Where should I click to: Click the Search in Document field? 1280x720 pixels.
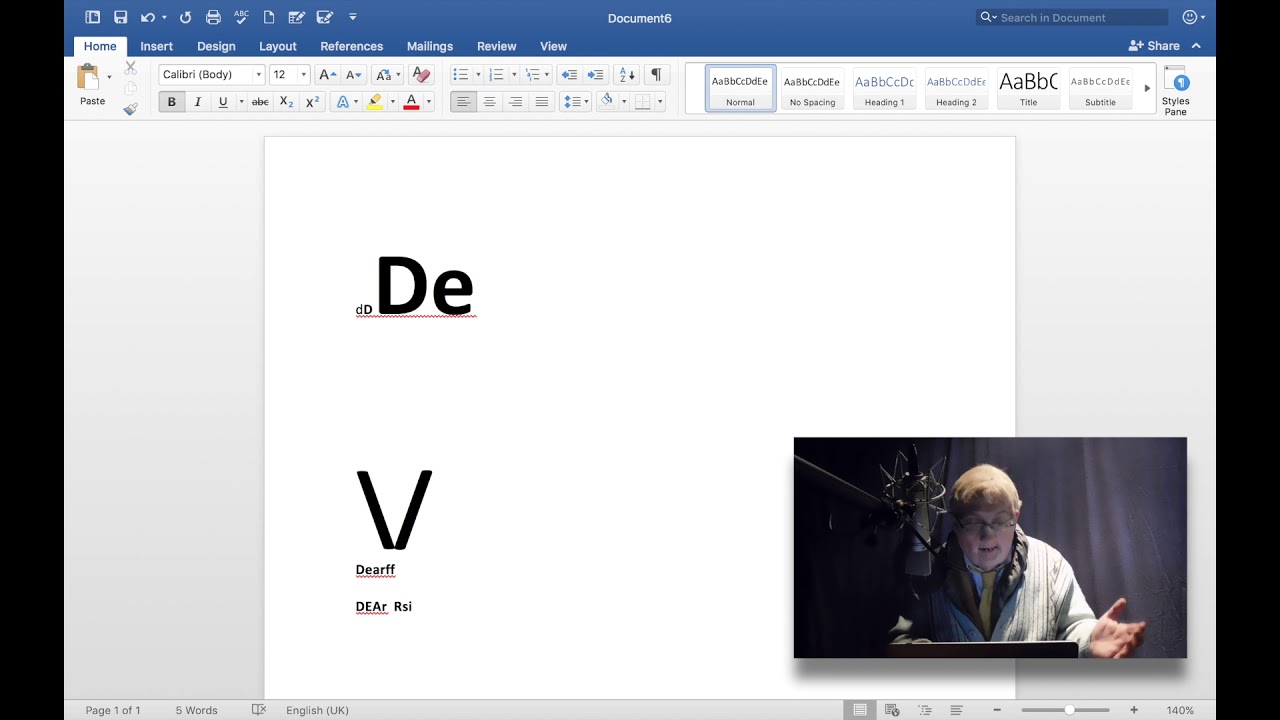(x=1072, y=17)
